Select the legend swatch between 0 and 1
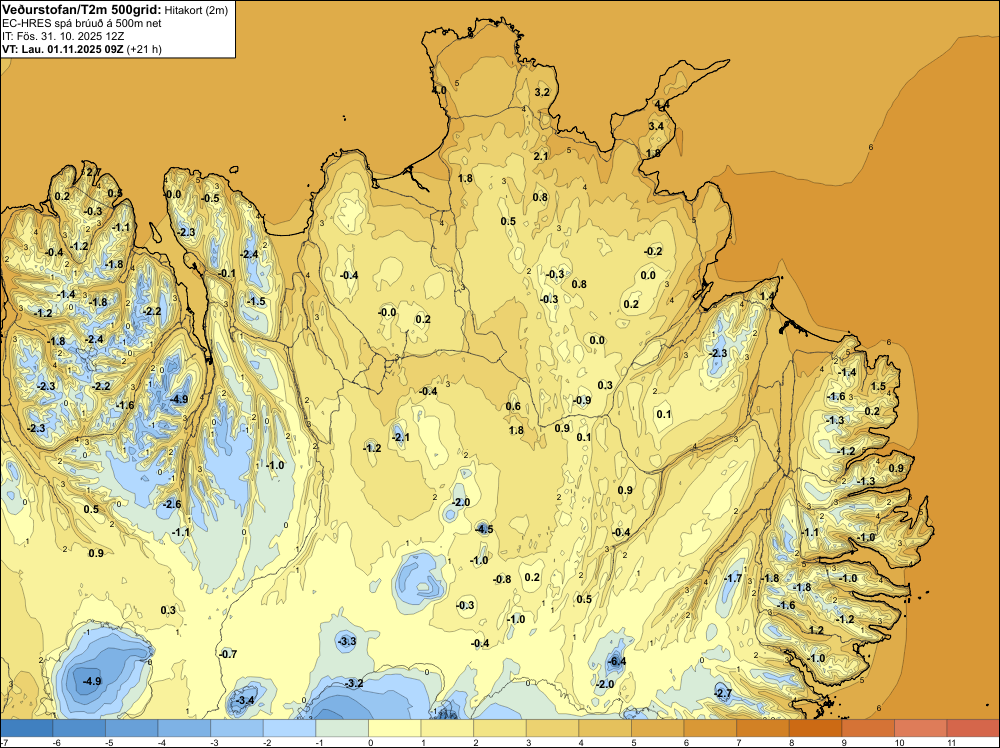 point(395,728)
